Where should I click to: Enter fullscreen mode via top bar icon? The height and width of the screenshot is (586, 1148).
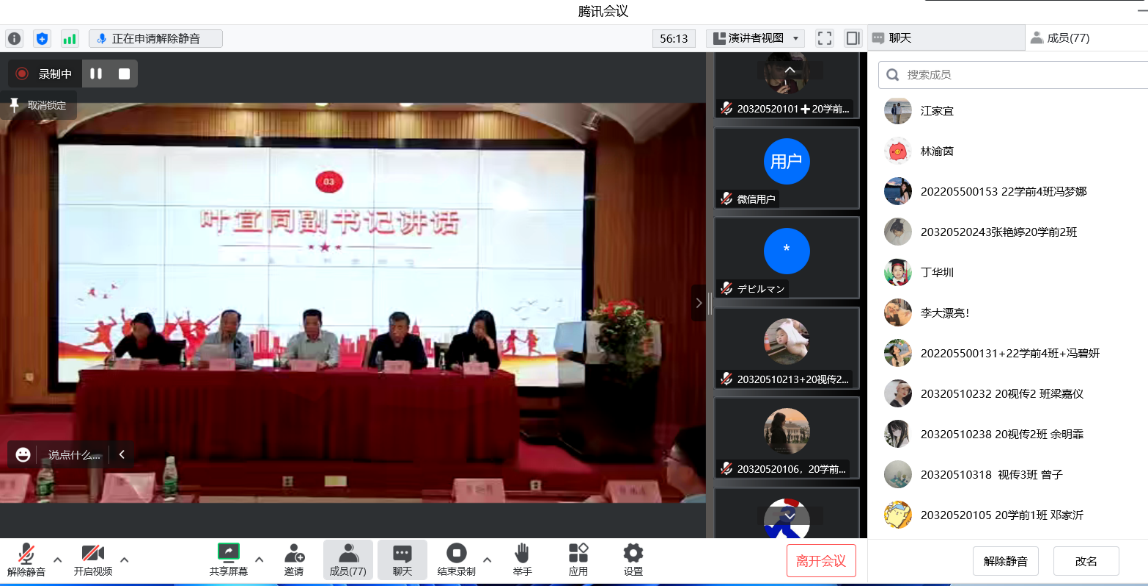coord(824,38)
